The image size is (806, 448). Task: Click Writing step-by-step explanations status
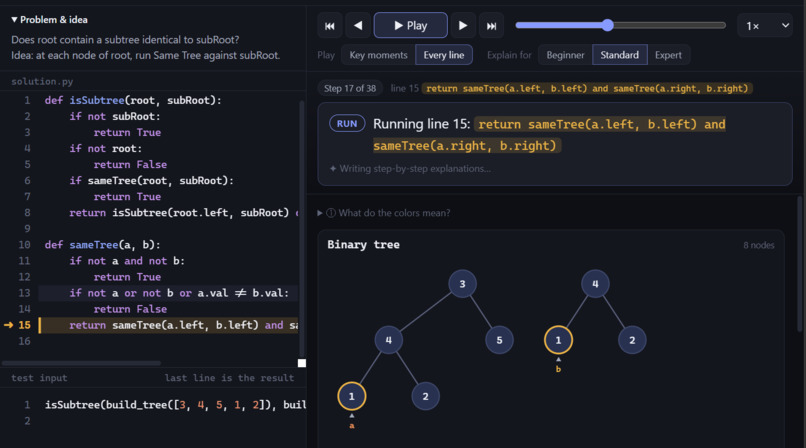pyautogui.click(x=410, y=169)
